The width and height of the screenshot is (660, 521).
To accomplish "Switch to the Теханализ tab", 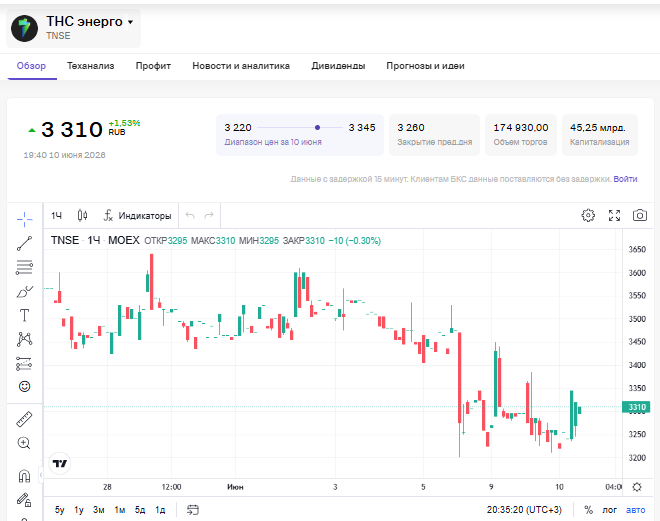I will 90,66.
